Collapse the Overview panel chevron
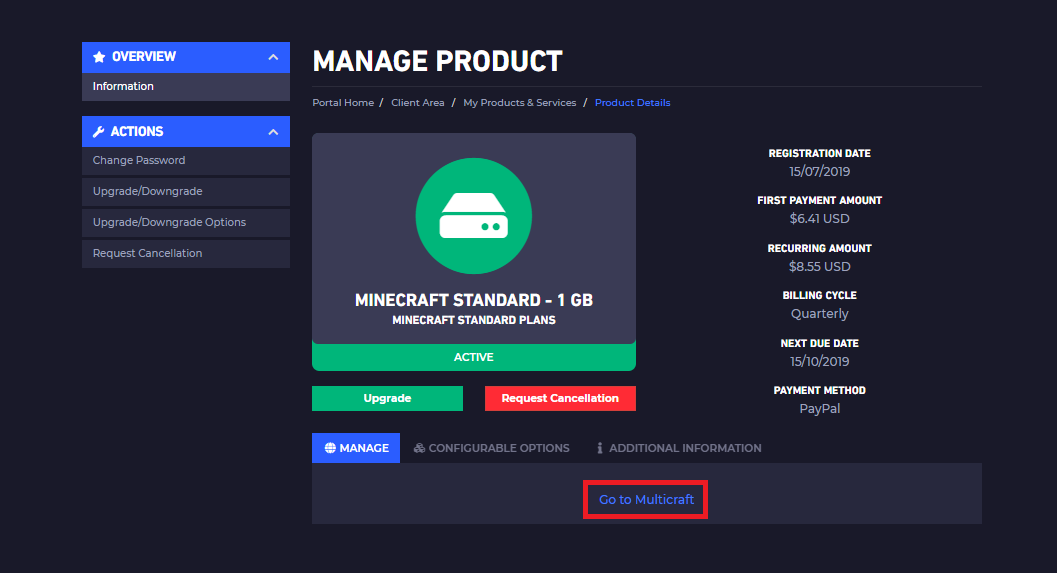 point(273,57)
